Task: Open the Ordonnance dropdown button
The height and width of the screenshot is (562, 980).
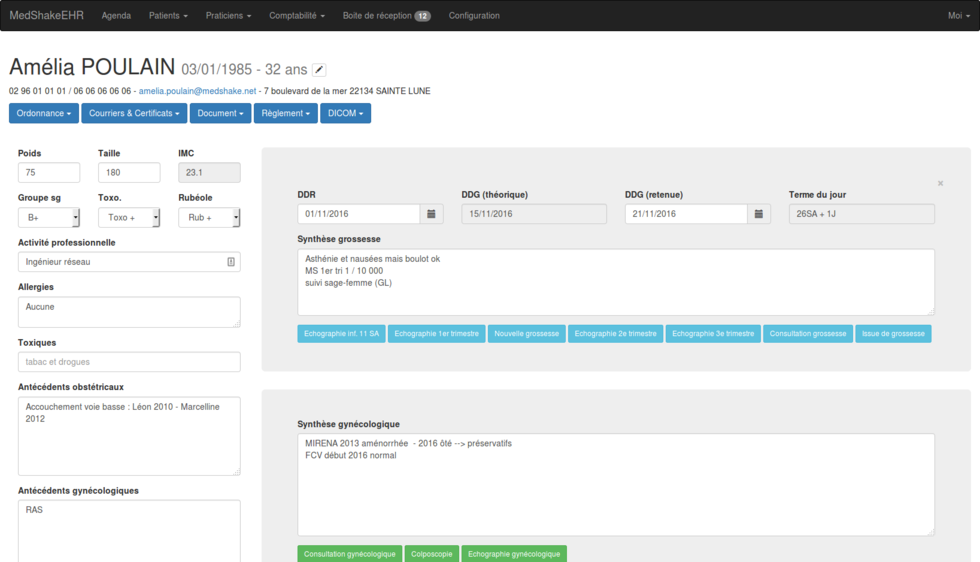Action: point(44,114)
